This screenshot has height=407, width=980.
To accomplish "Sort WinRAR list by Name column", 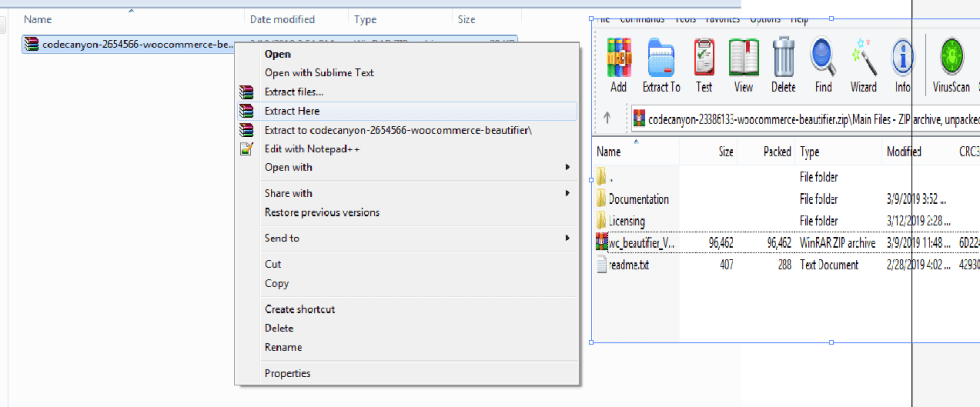I will [608, 152].
